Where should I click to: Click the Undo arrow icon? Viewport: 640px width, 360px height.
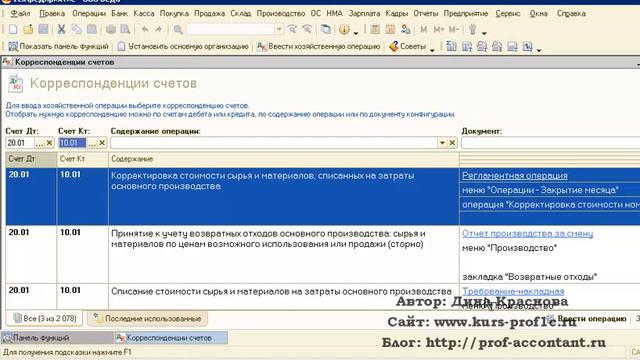144,29
